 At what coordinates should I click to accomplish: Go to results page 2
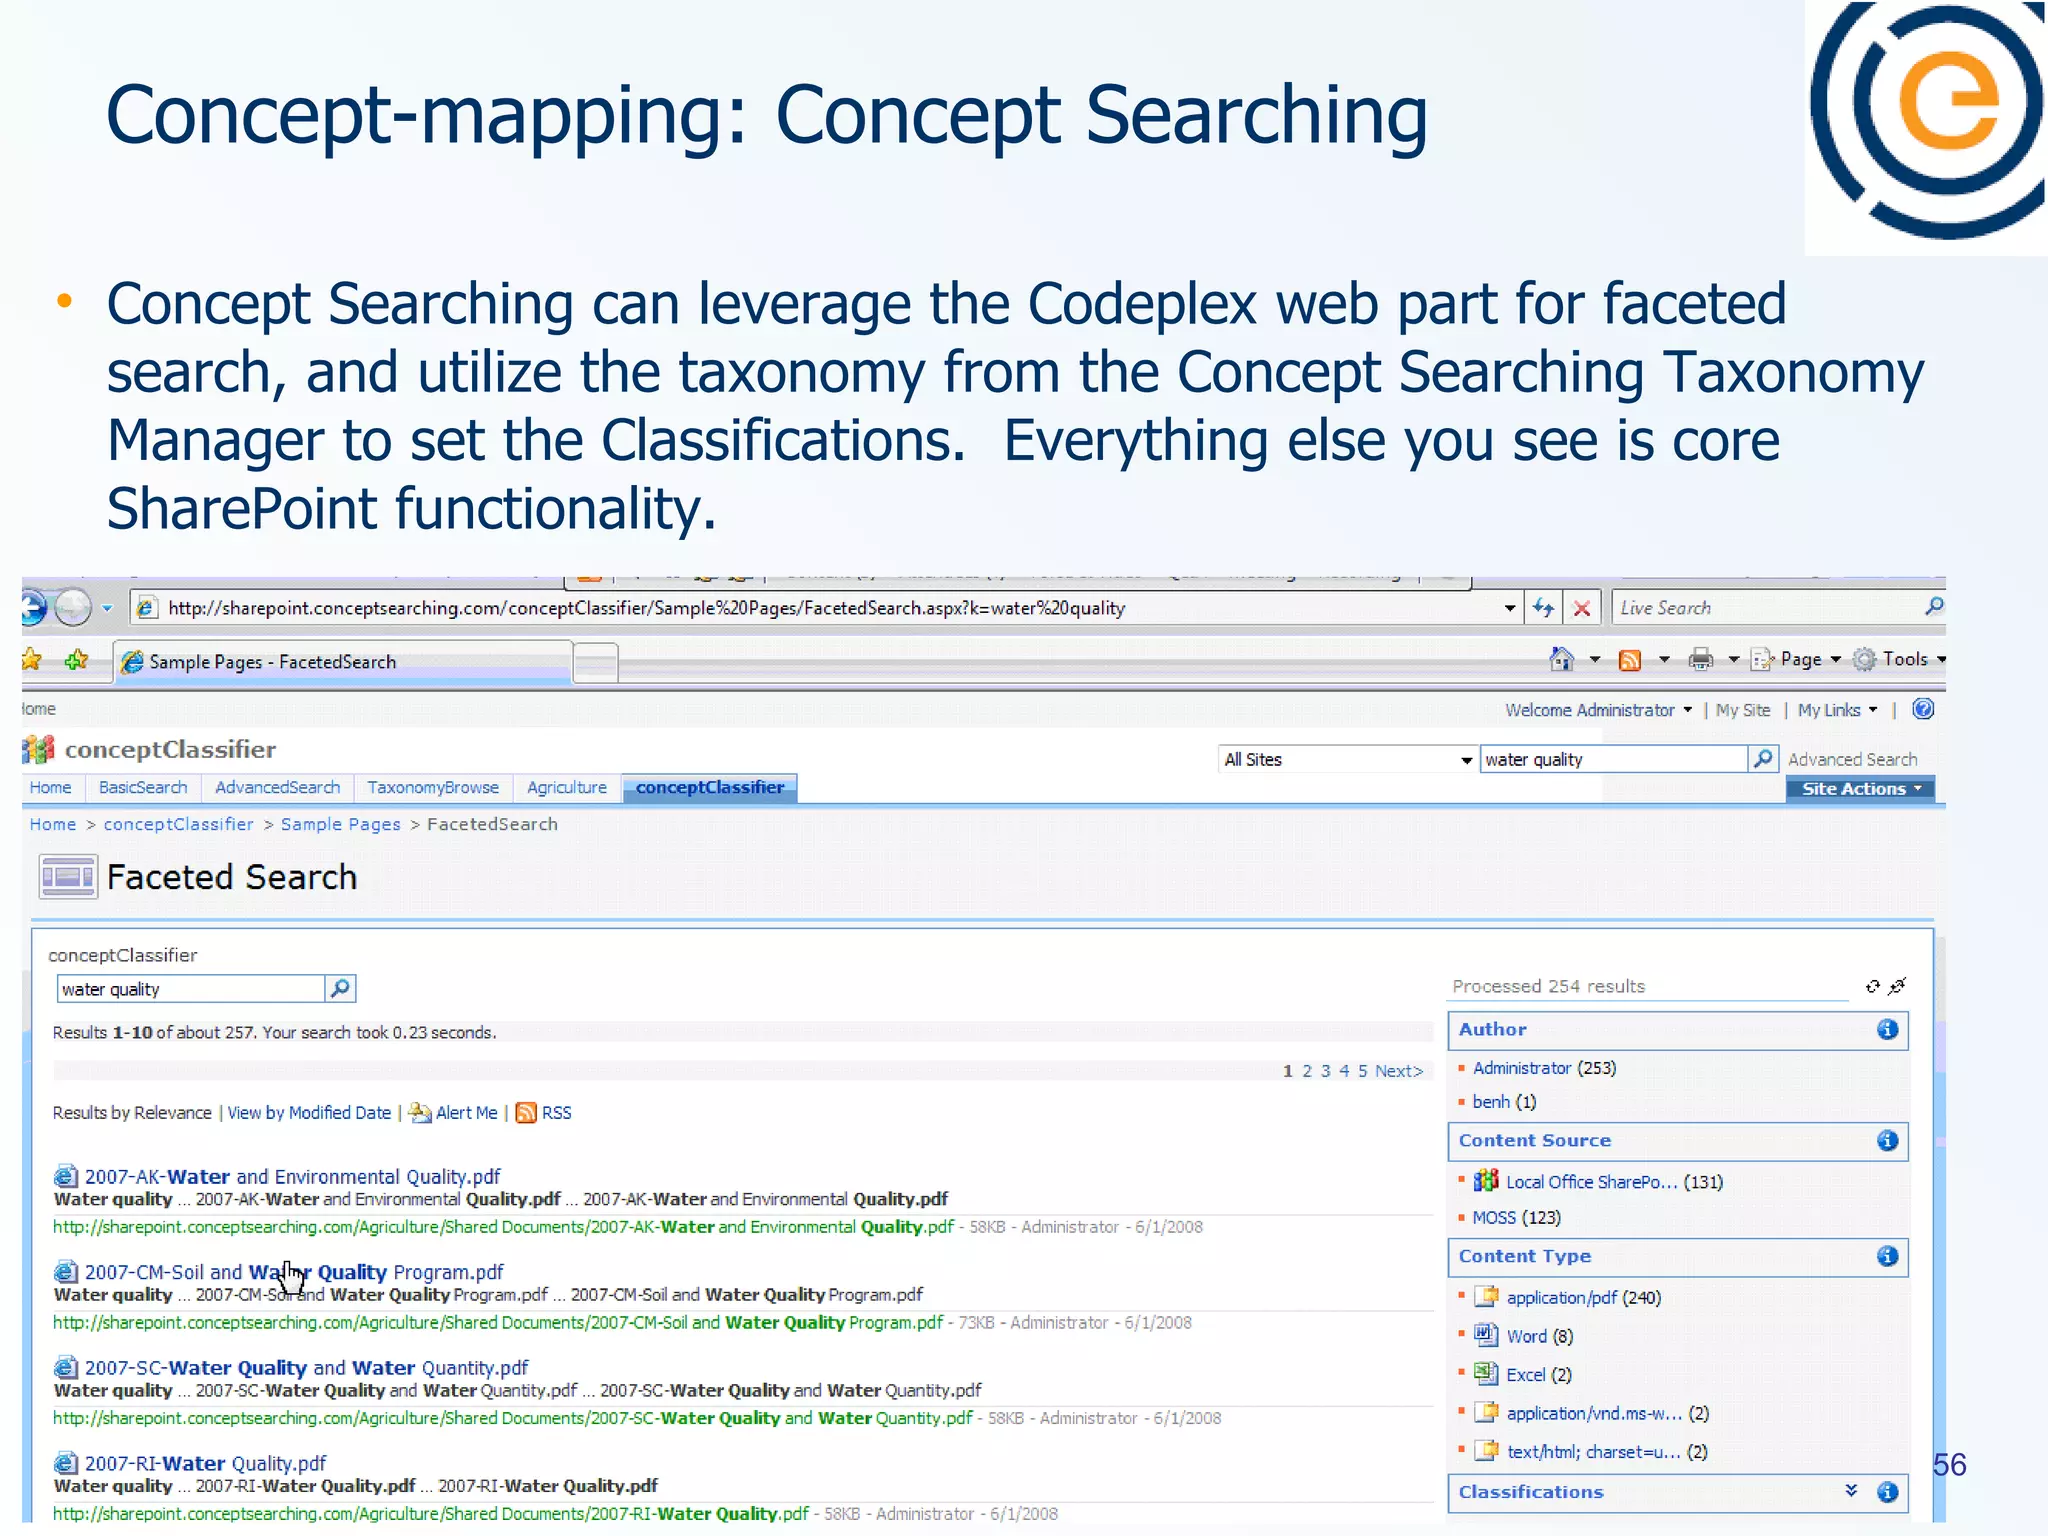point(1306,1072)
